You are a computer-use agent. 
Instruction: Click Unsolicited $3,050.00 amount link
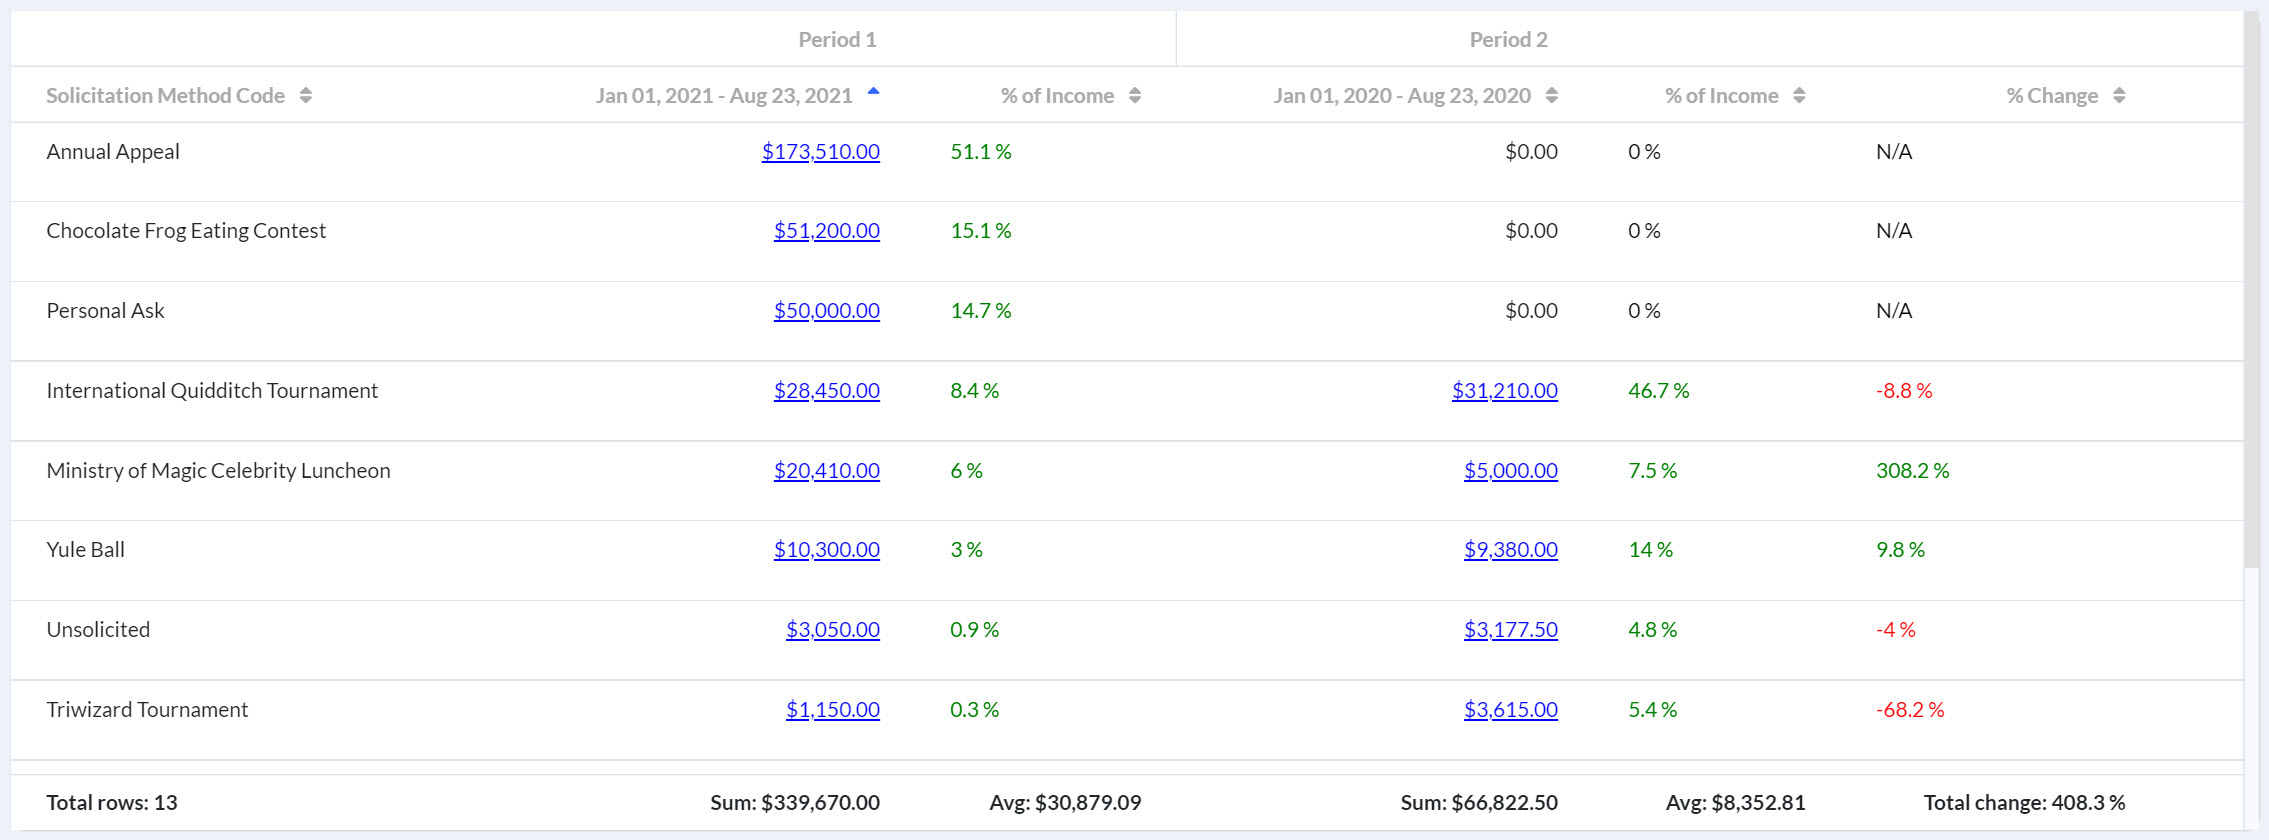(x=832, y=630)
